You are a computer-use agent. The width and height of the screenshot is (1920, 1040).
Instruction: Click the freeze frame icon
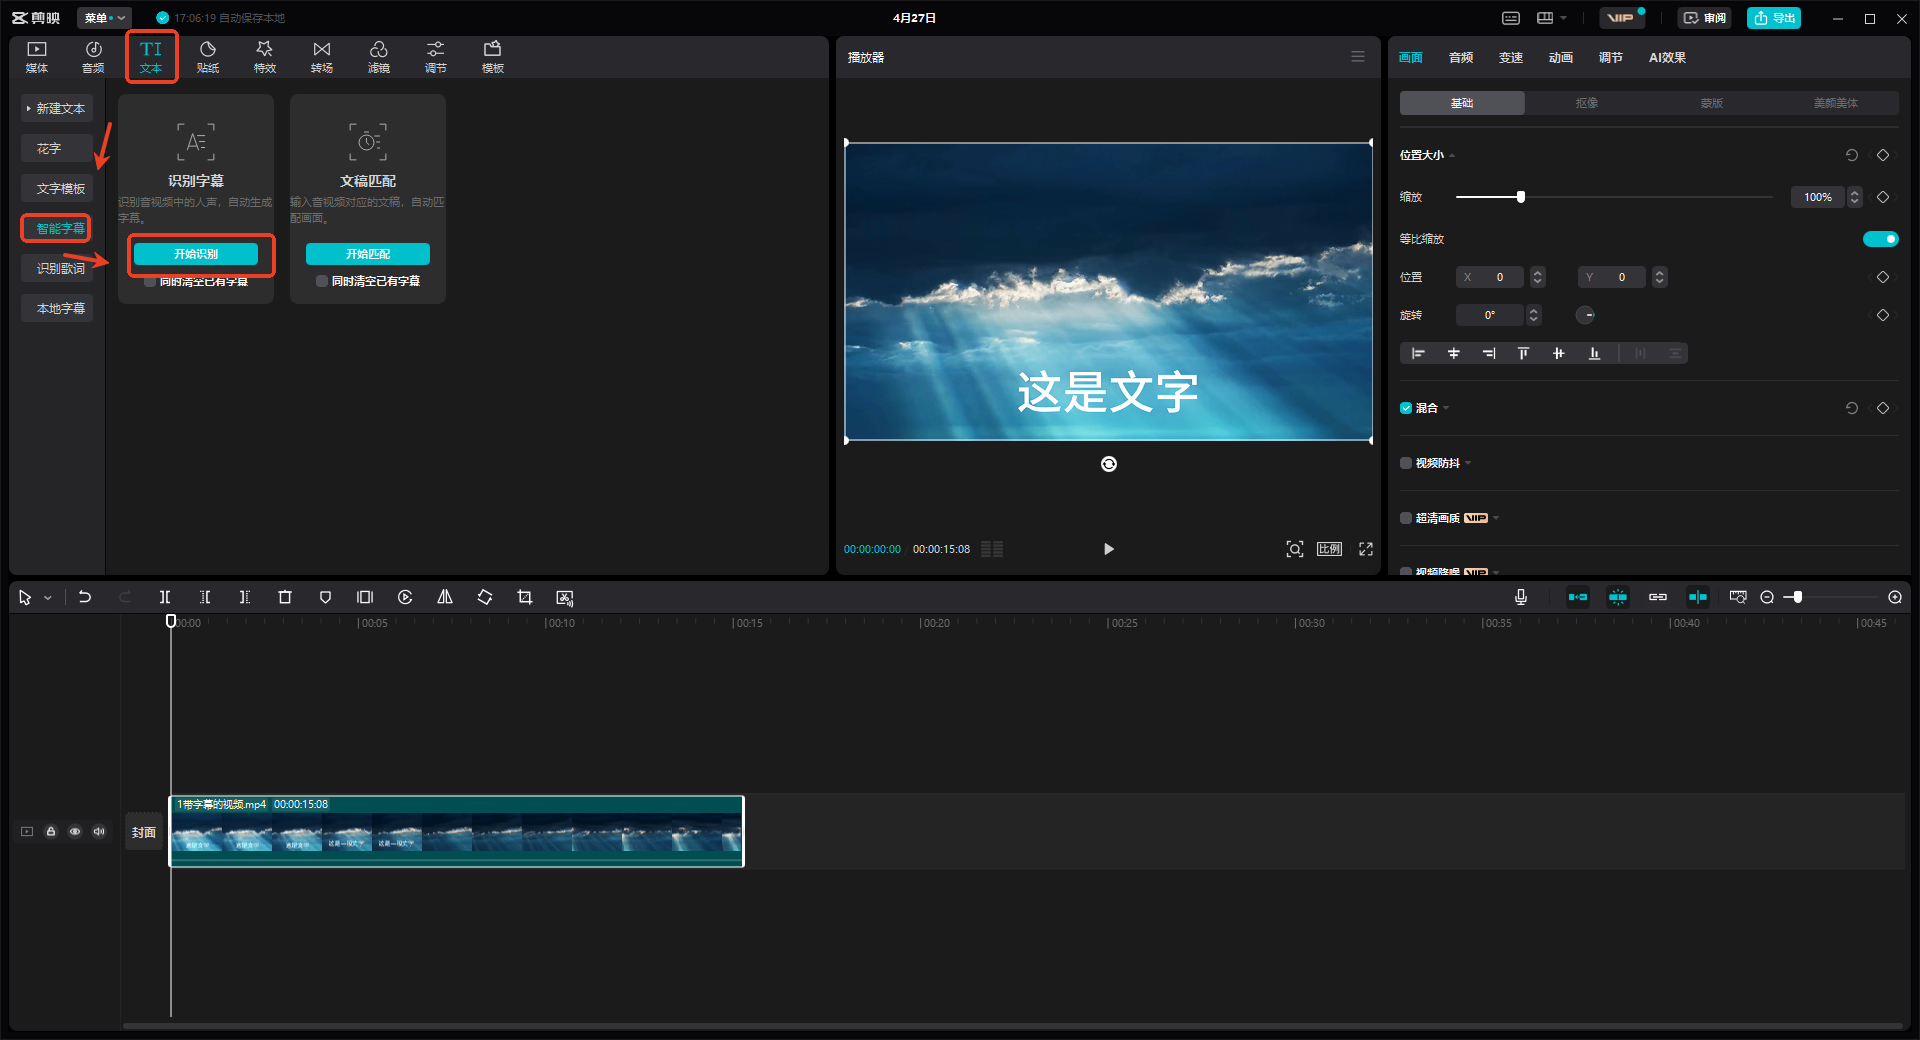[x=365, y=597]
